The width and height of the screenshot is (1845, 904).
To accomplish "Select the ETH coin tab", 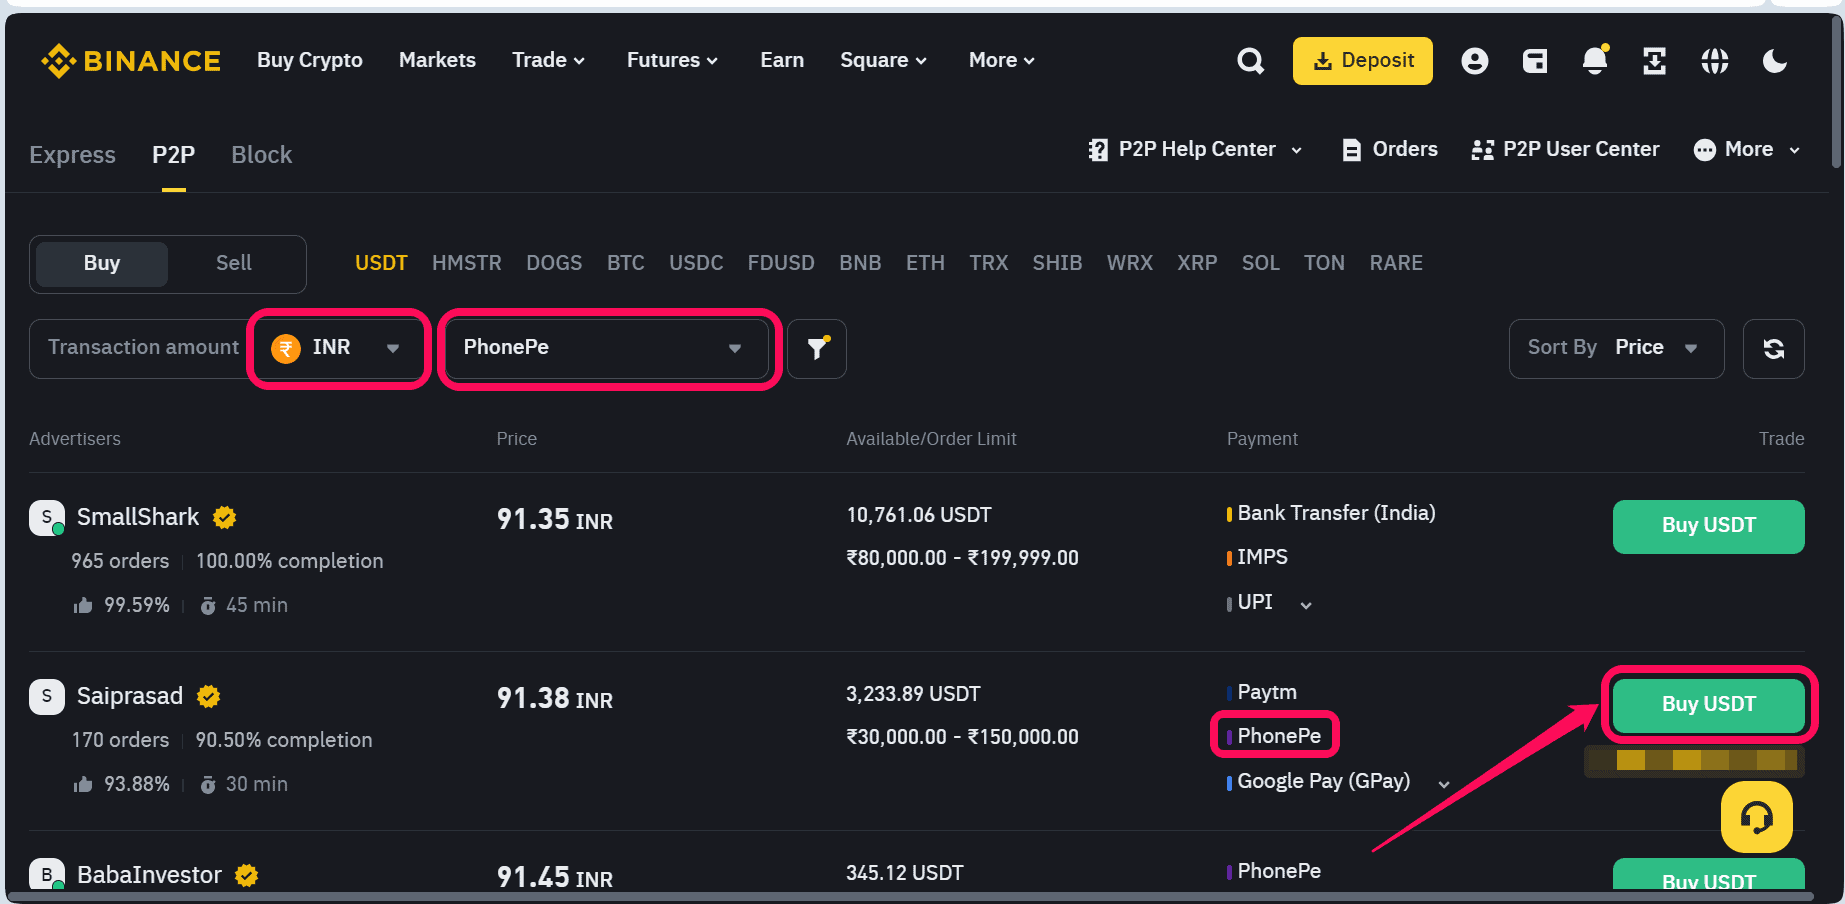I will click(925, 263).
